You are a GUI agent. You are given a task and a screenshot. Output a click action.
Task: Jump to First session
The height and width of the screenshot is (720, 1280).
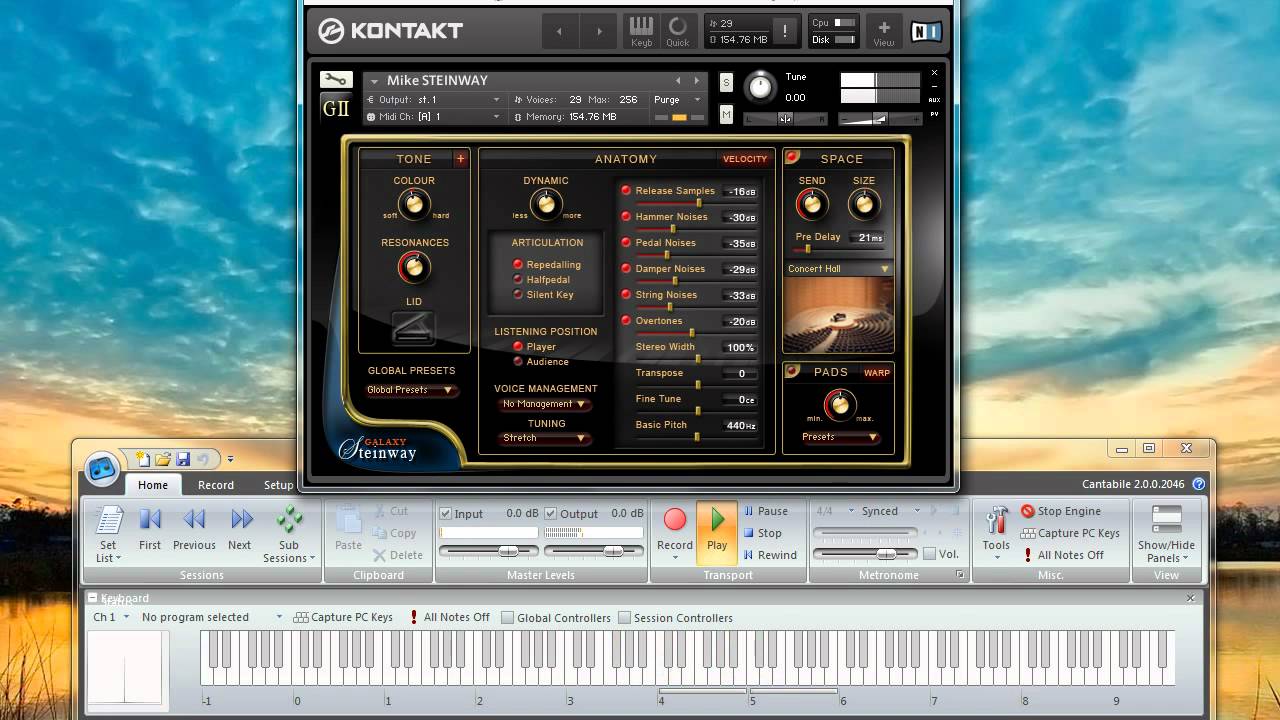tap(150, 530)
